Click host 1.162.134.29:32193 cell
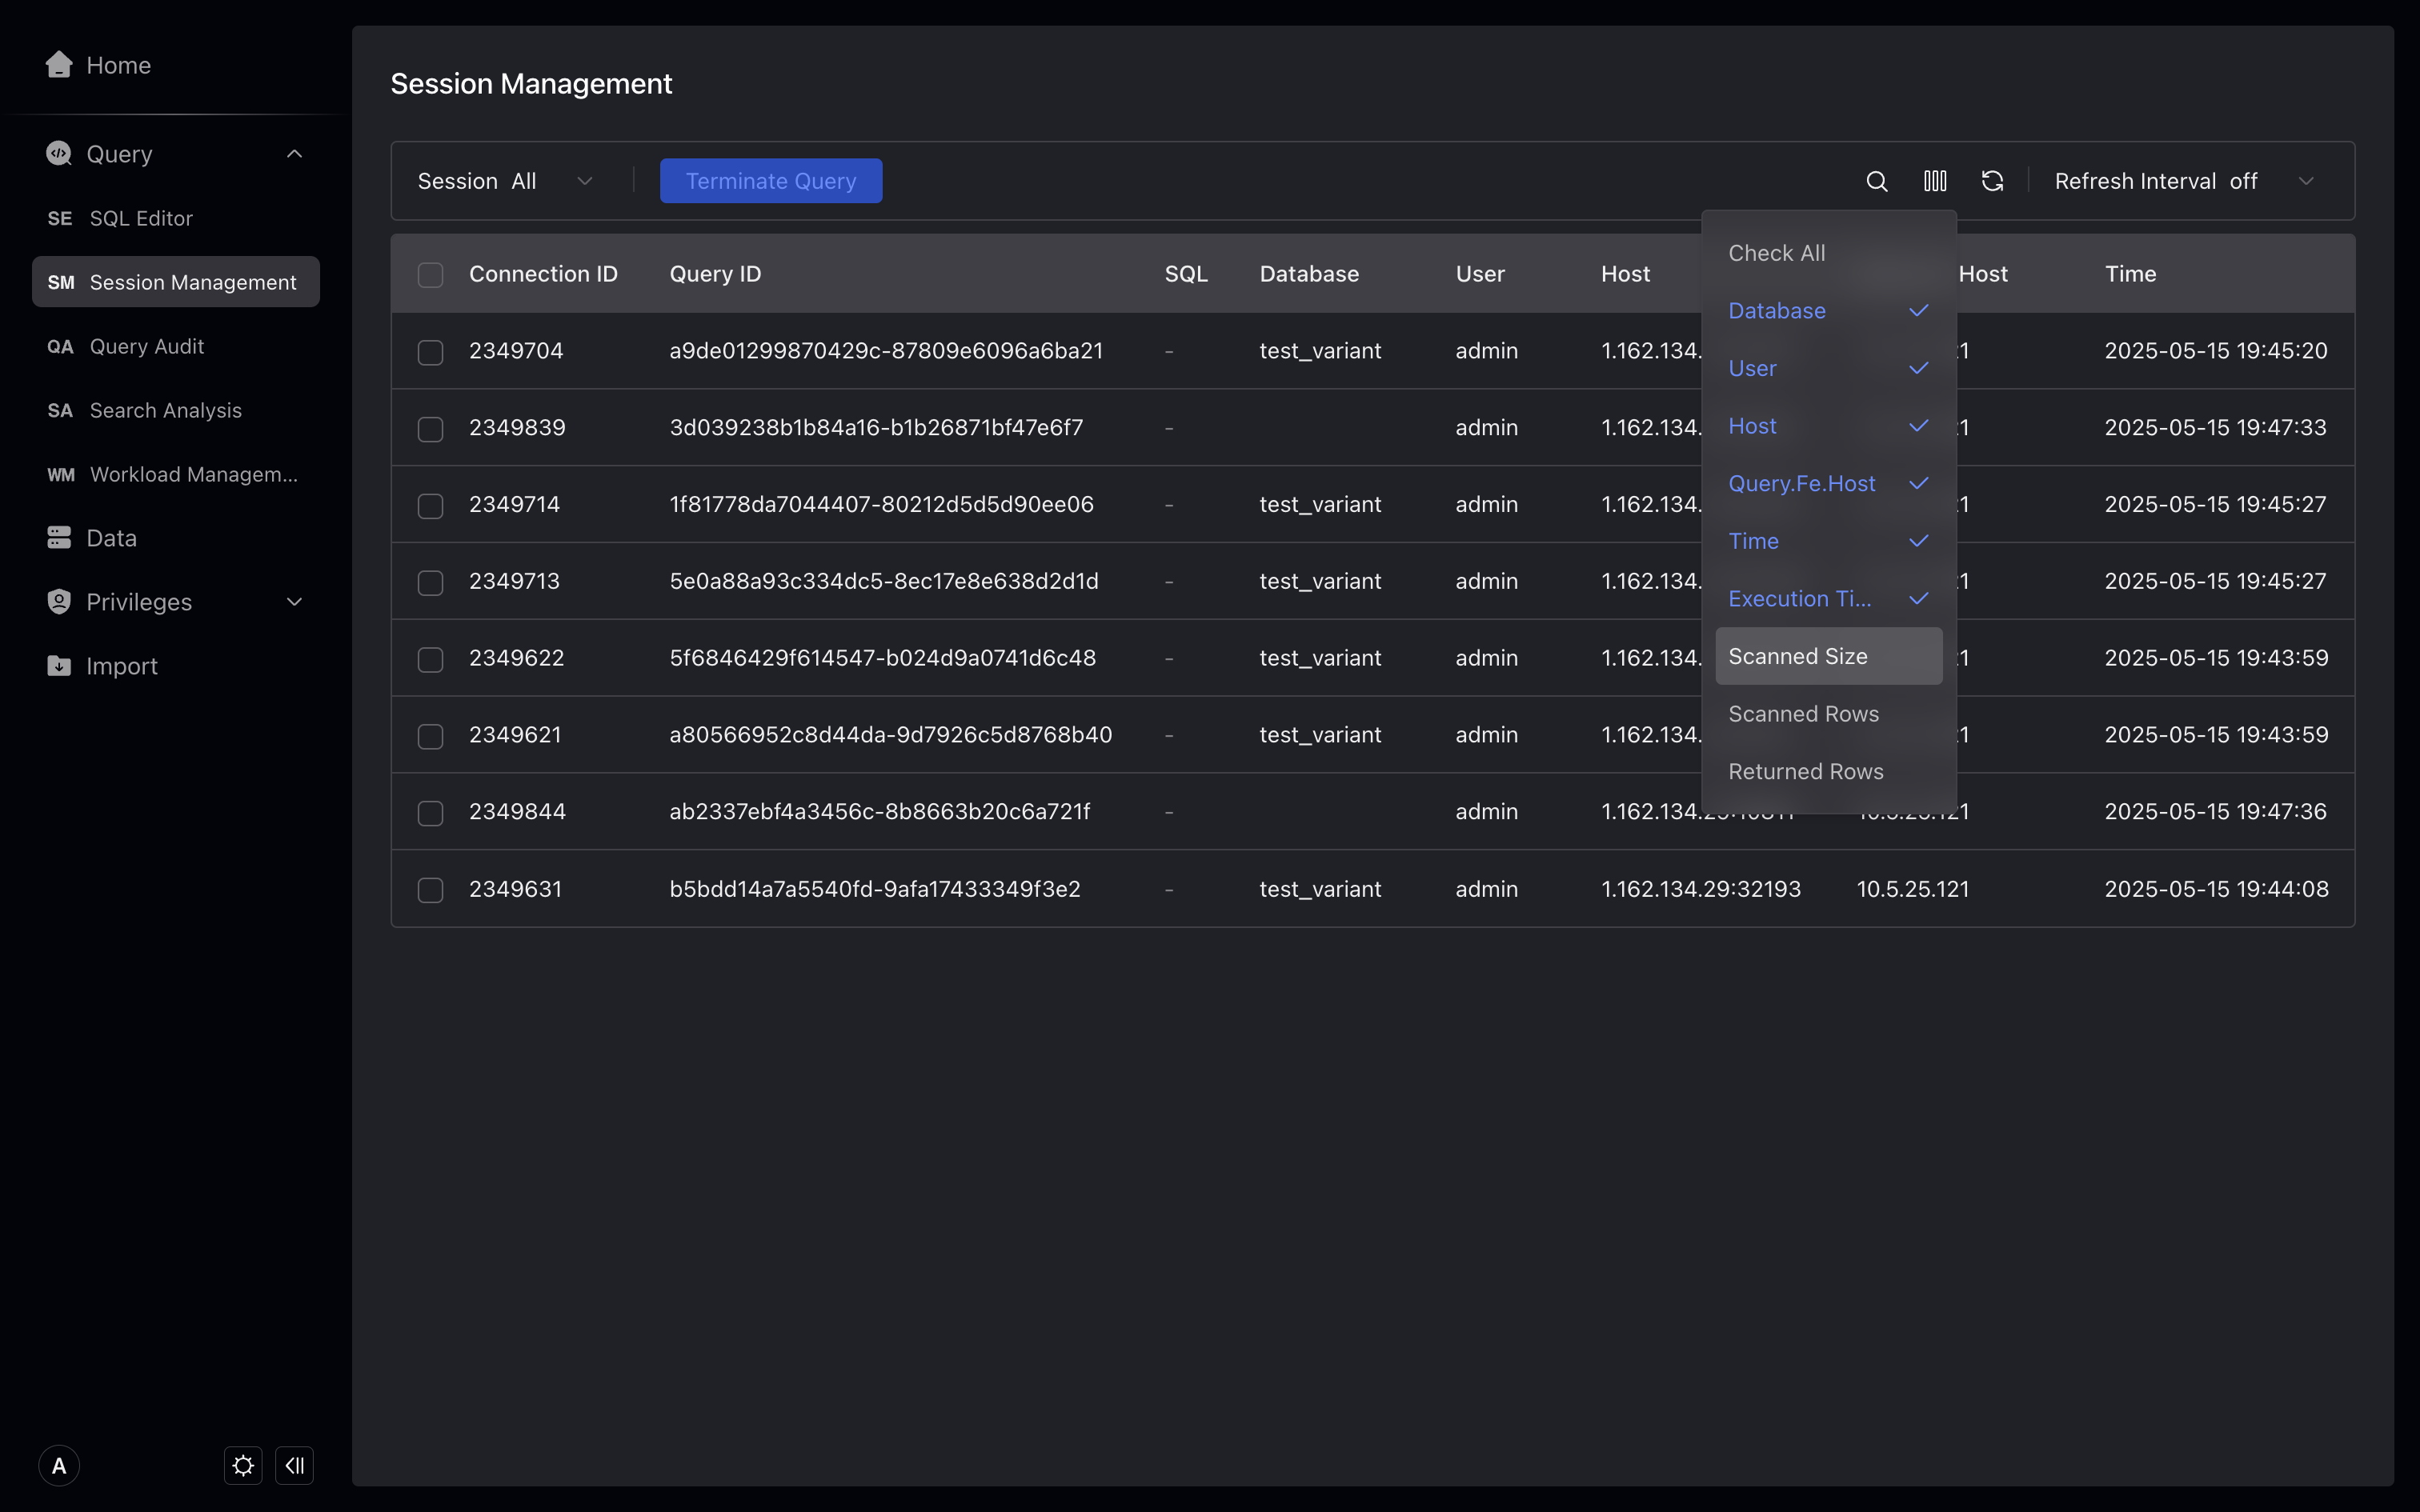 pos(1700,889)
